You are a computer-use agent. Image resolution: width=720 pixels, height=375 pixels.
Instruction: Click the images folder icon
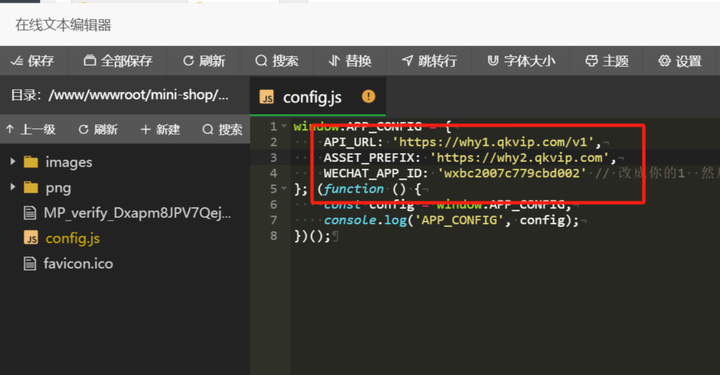click(x=31, y=162)
